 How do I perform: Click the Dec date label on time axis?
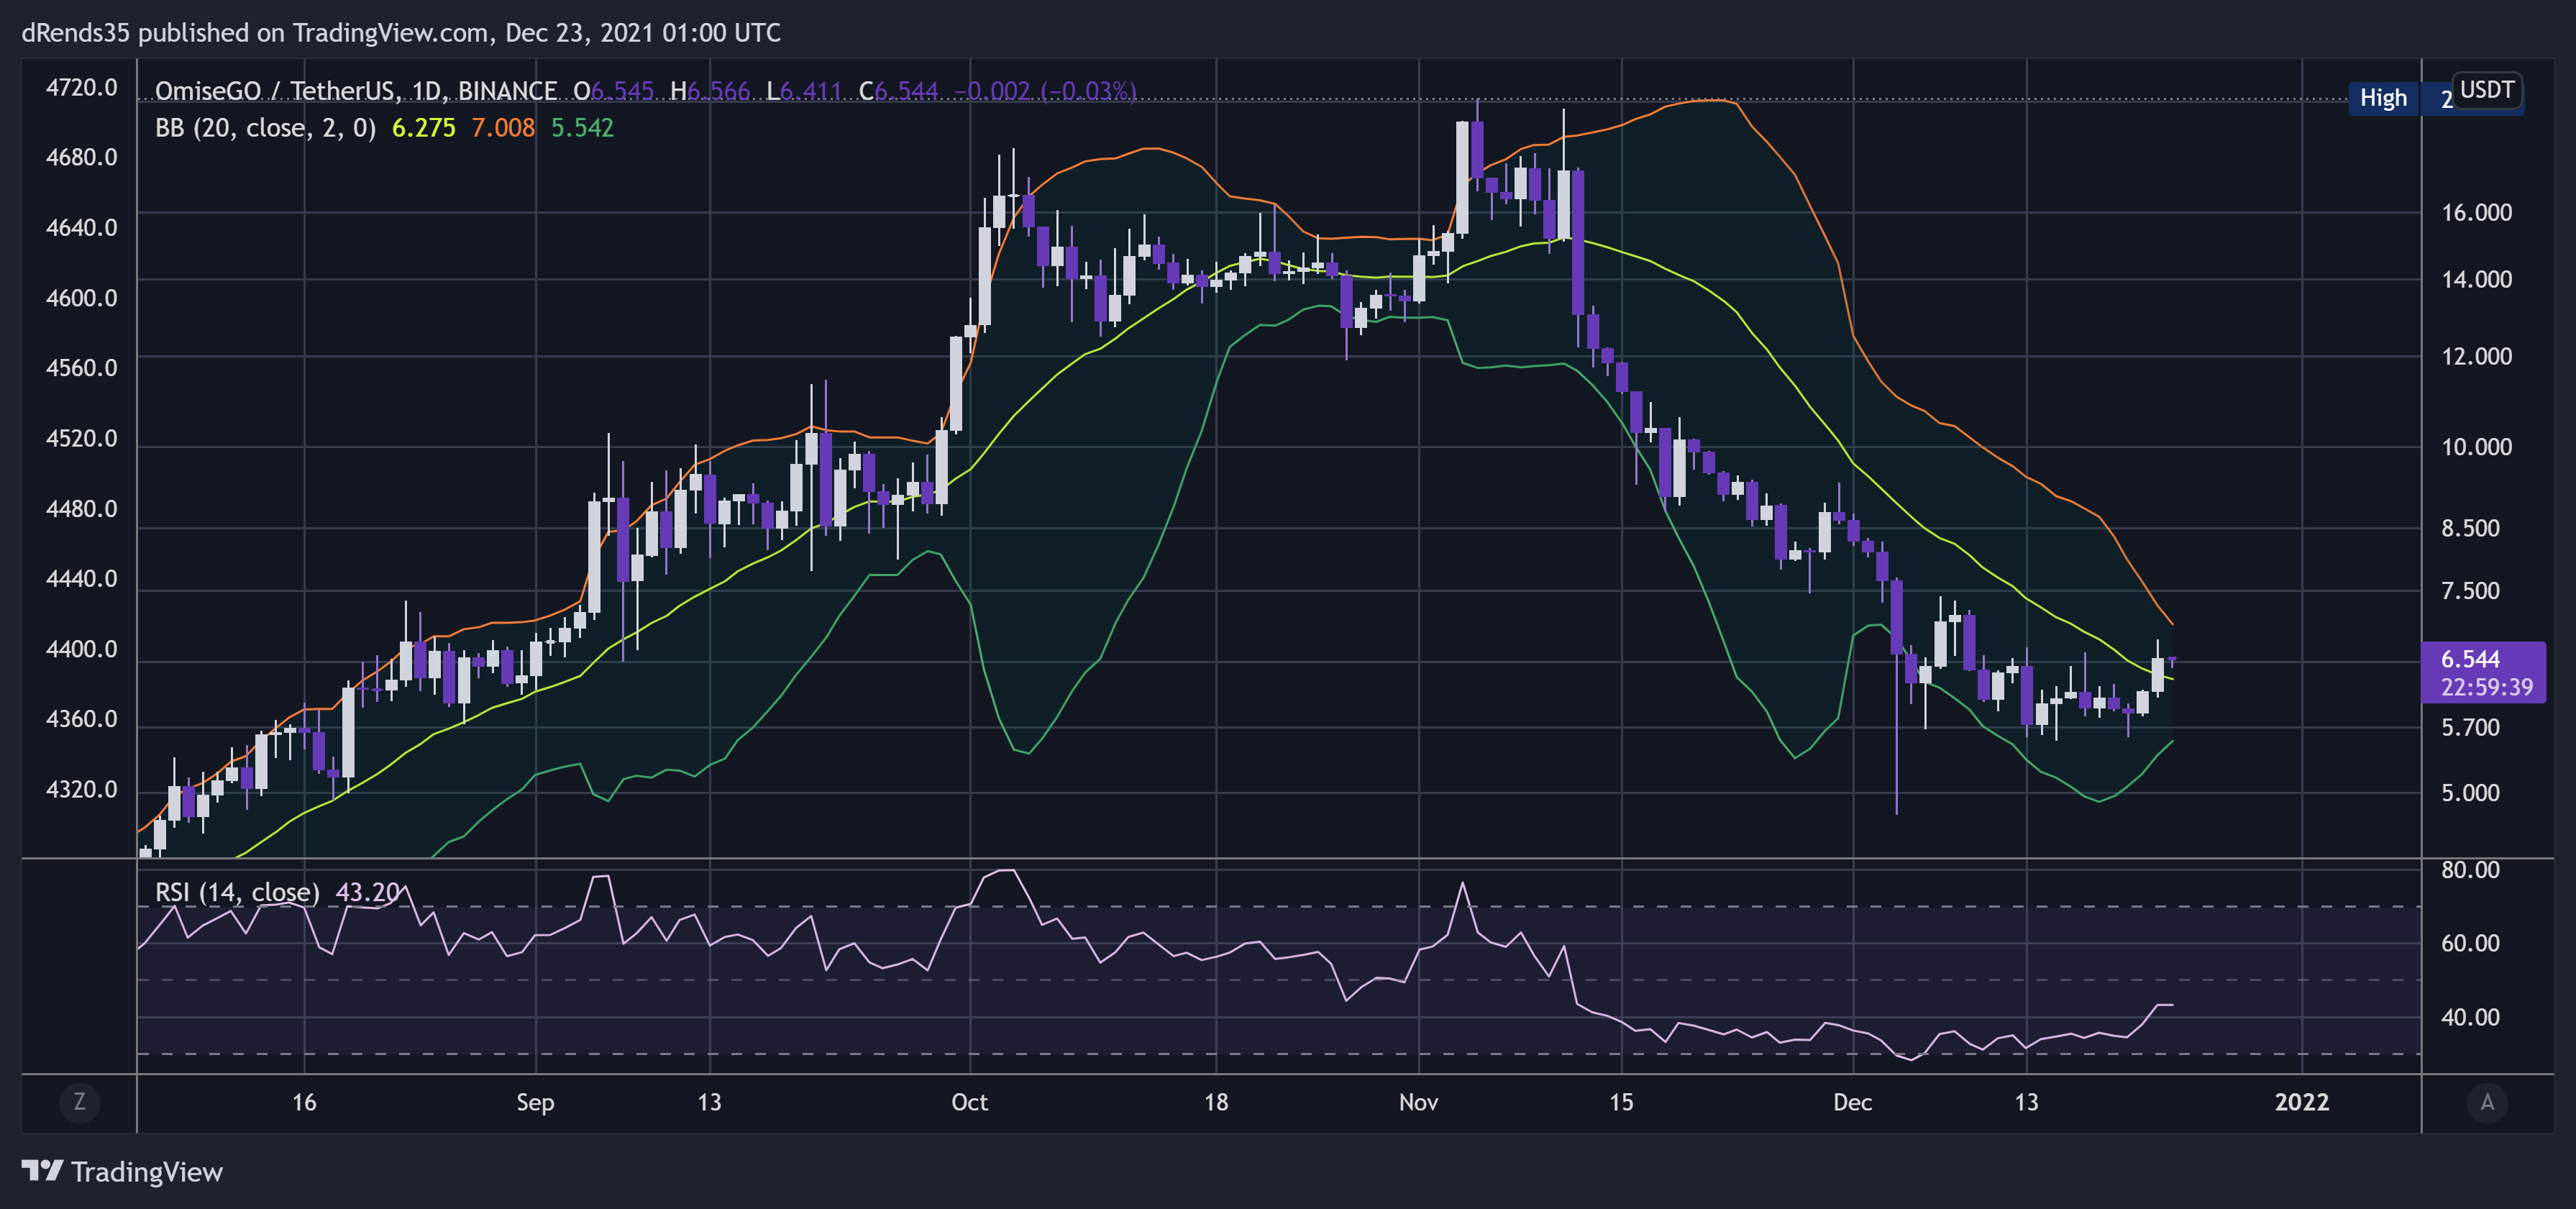(x=1852, y=1102)
